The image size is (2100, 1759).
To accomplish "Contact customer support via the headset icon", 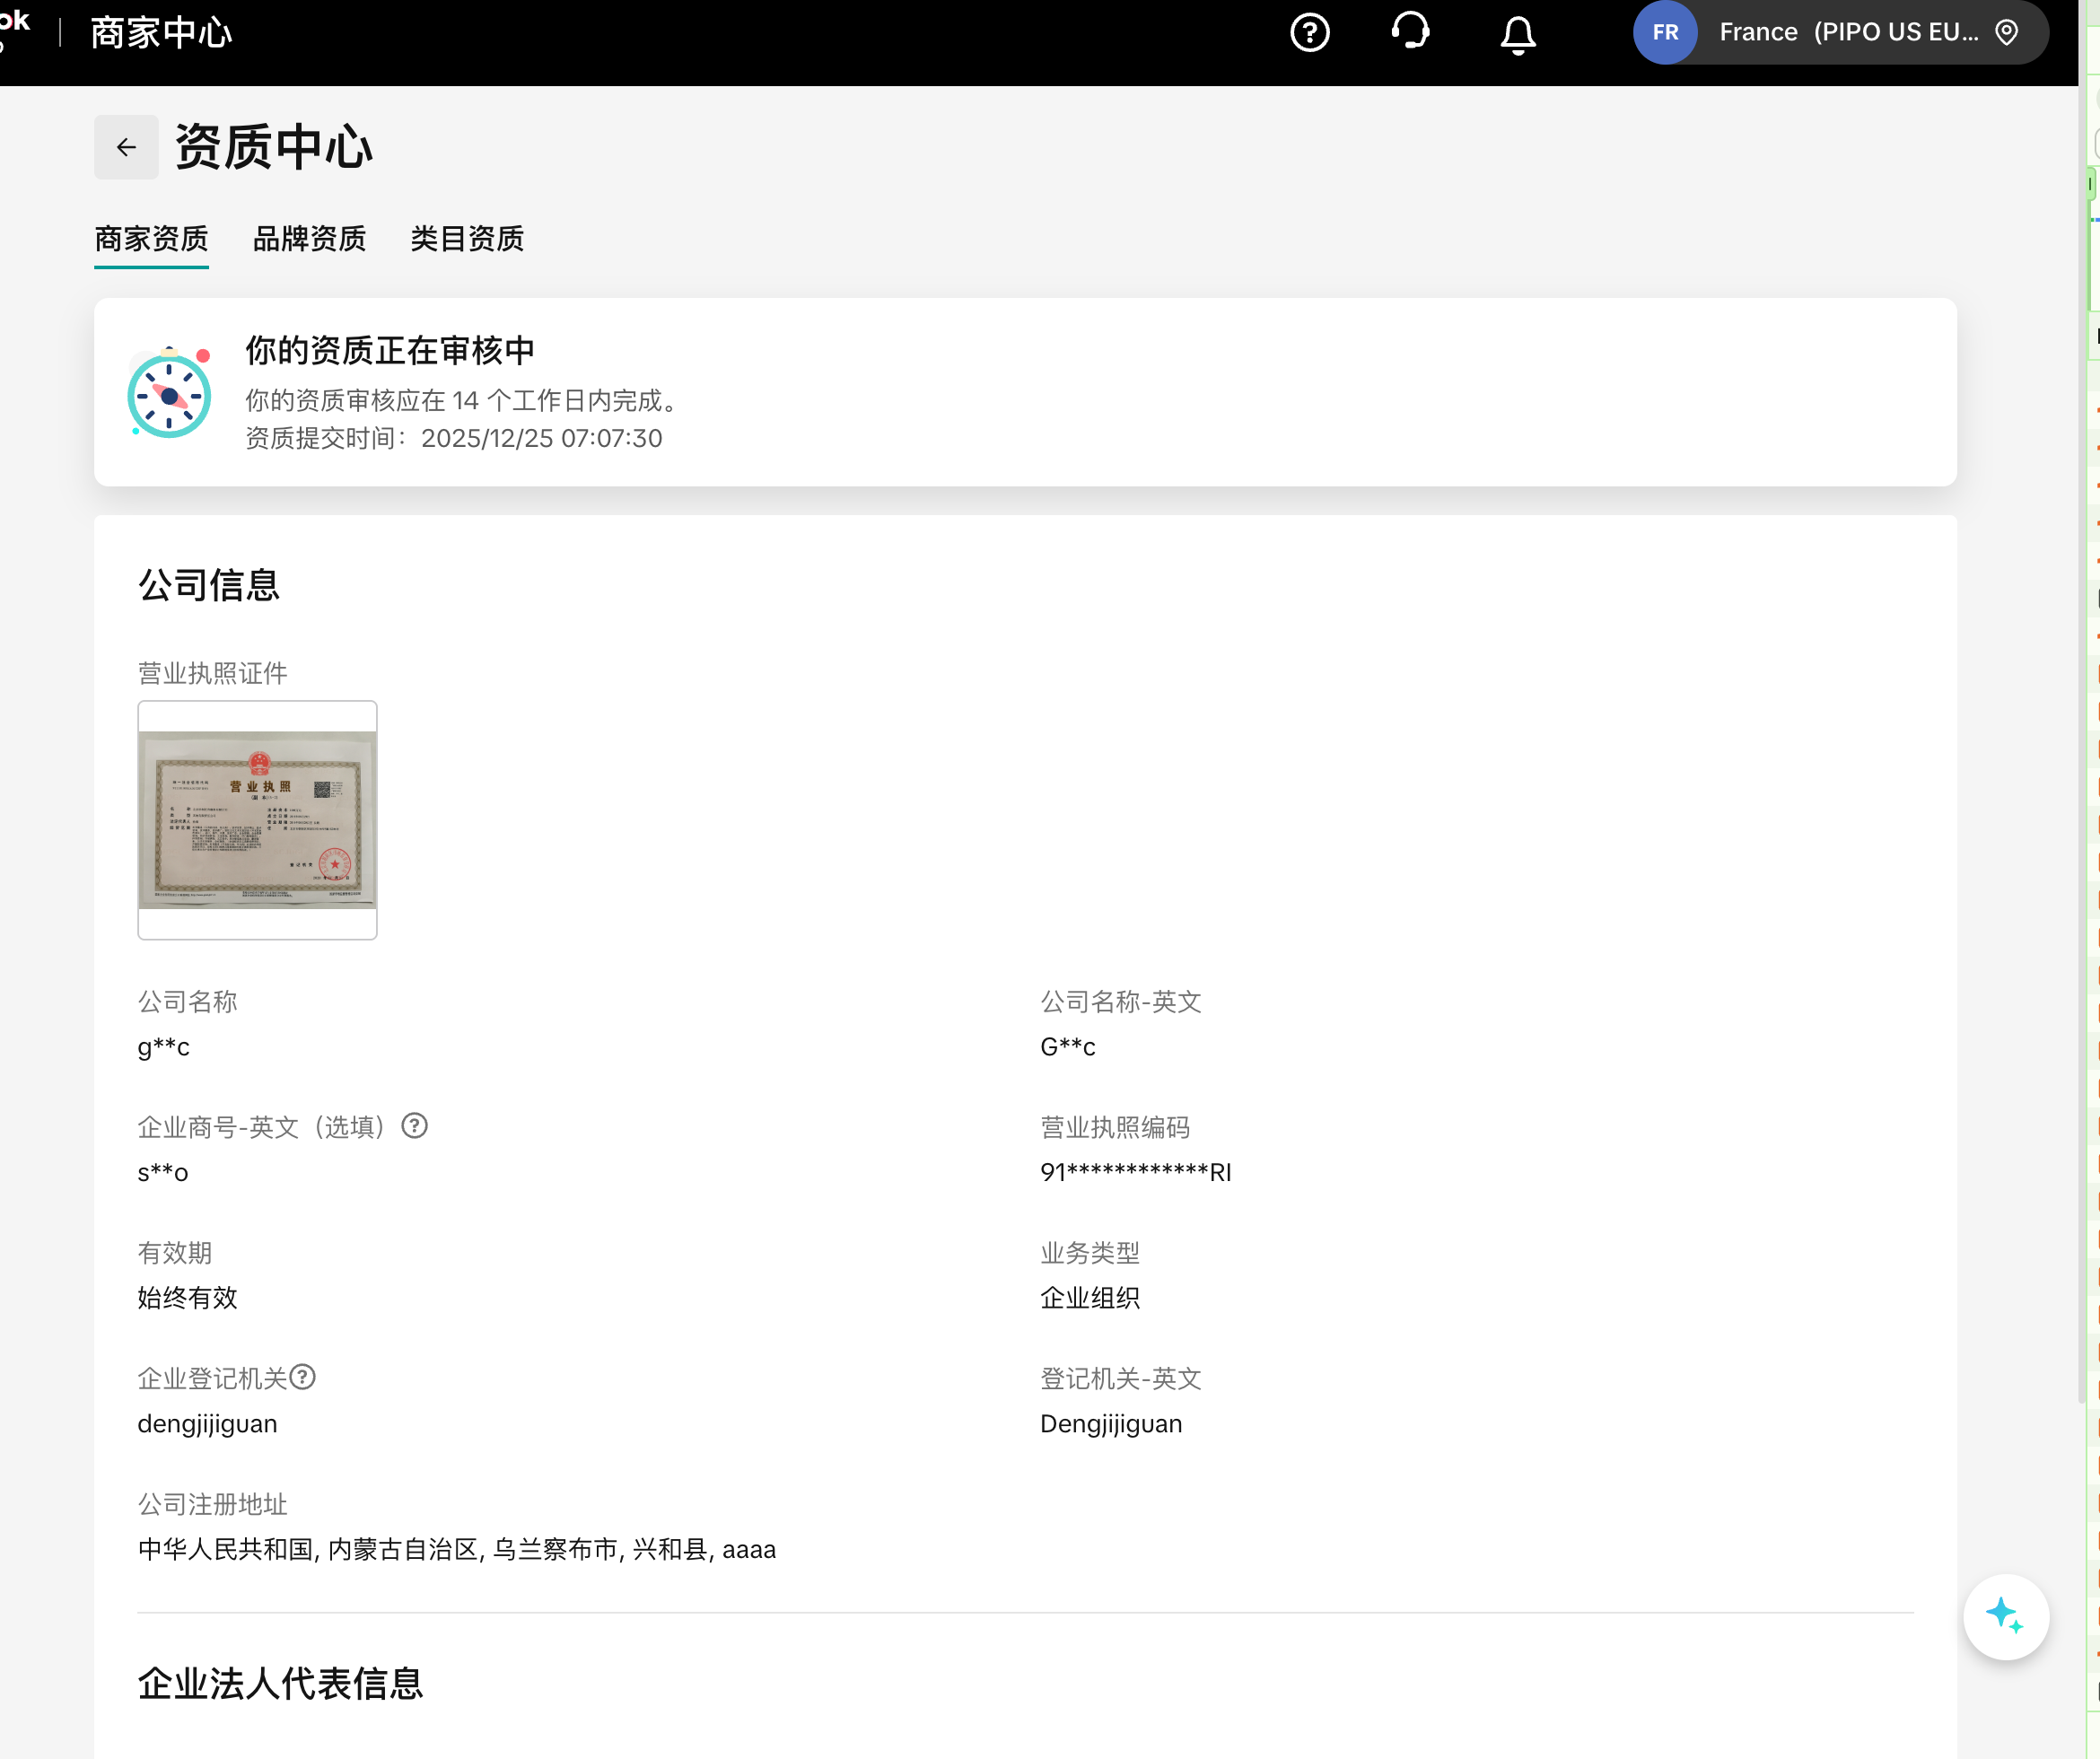I will [x=1412, y=32].
